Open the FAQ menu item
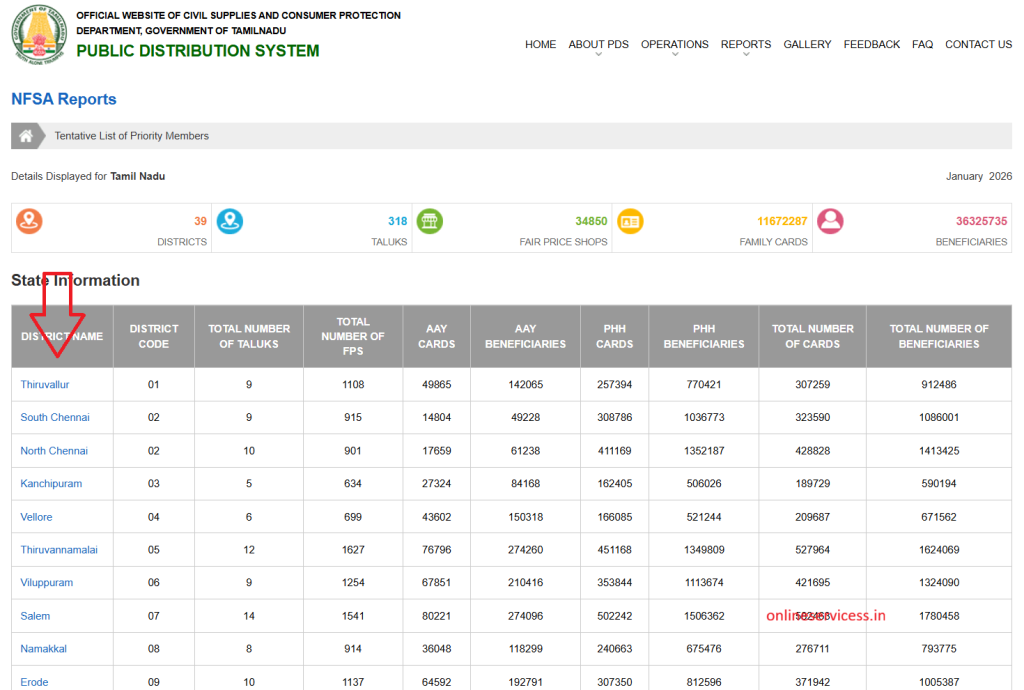This screenshot has height=690, width=1024. [x=922, y=45]
